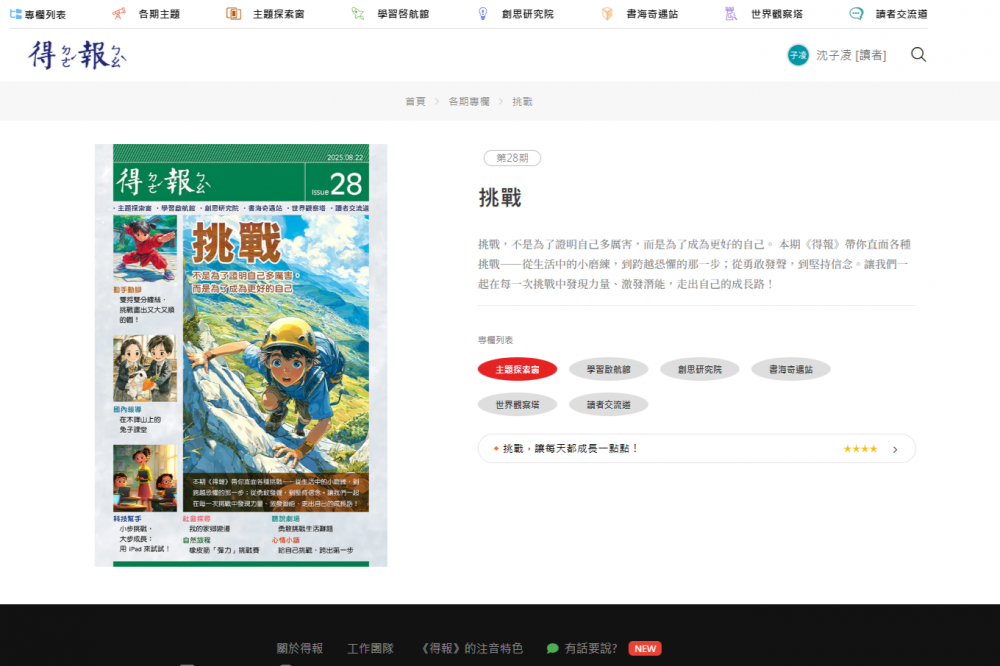Select the 世界觀察塔 column pill
The height and width of the screenshot is (666, 1000).
point(517,405)
